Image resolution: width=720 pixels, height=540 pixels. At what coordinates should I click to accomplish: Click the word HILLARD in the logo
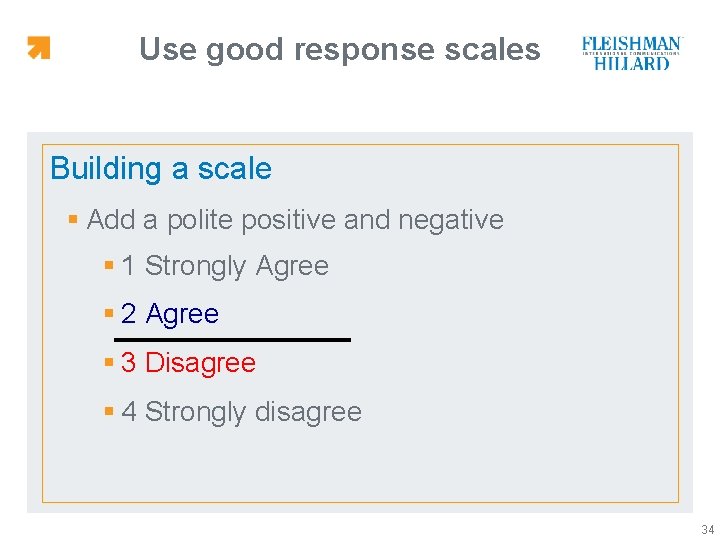[x=631, y=63]
